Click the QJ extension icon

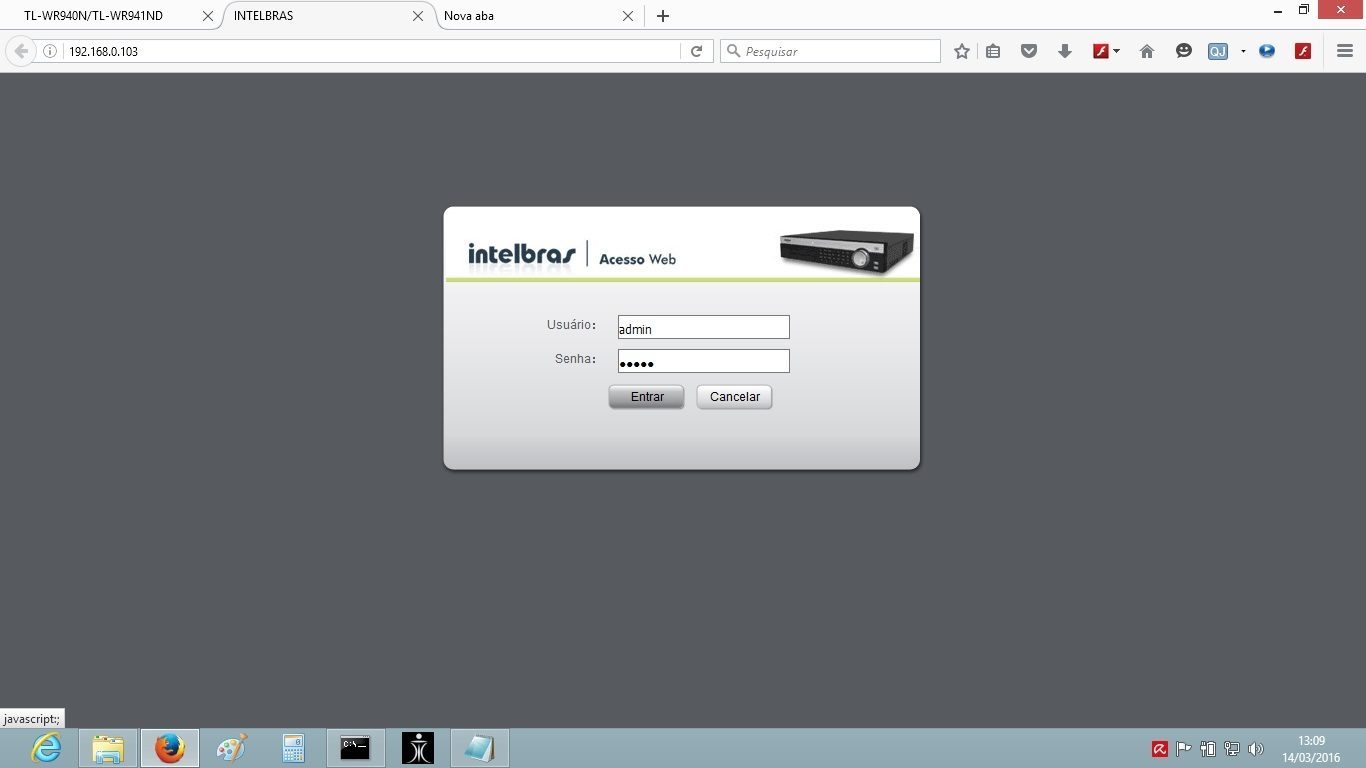tap(1217, 51)
